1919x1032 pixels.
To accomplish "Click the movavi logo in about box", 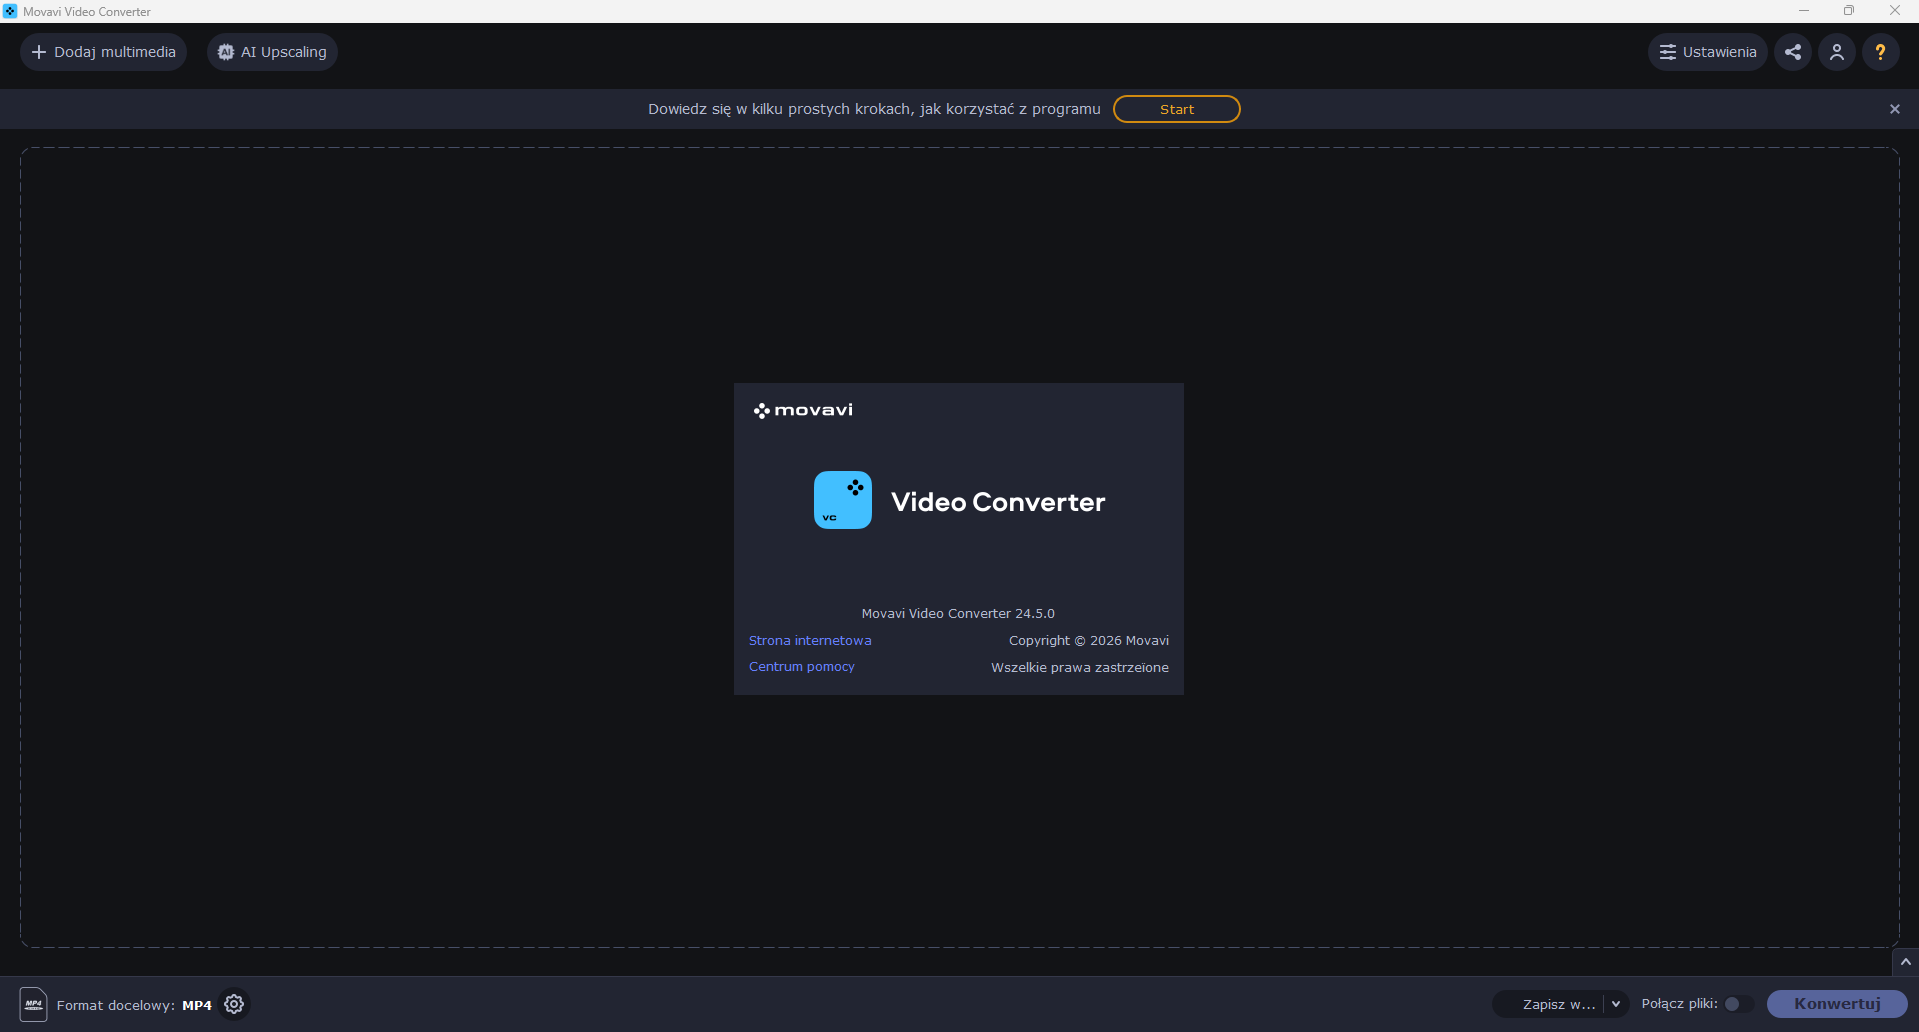I will 803,410.
